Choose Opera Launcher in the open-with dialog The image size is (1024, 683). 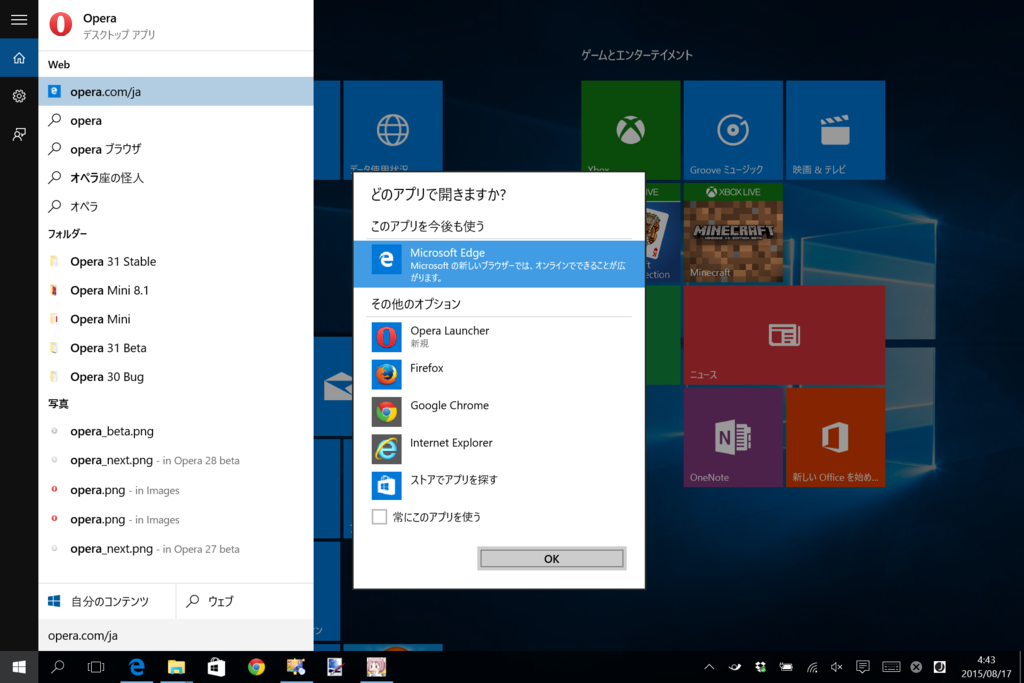pyautogui.click(x=499, y=337)
